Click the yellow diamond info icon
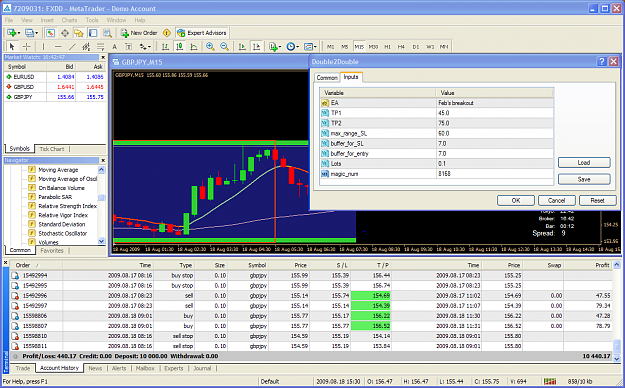This screenshot has height=388, width=625. click(167, 33)
